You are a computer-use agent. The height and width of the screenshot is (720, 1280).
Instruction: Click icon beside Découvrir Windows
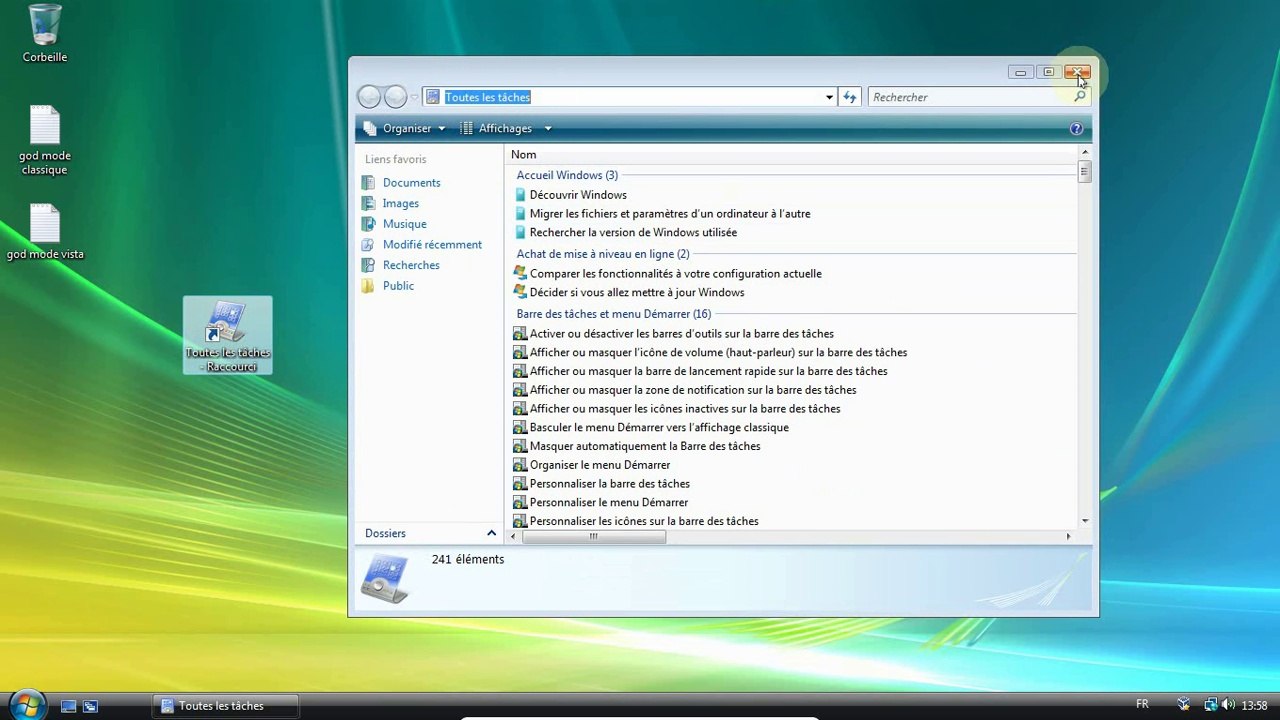click(520, 195)
